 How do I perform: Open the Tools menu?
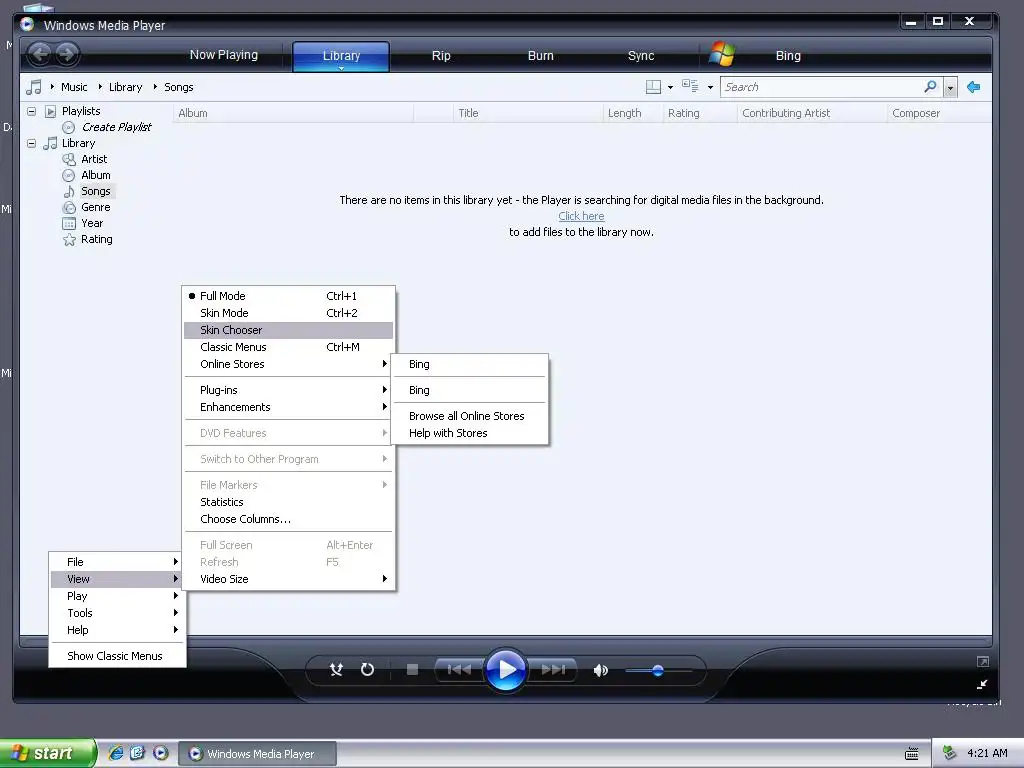click(x=118, y=613)
